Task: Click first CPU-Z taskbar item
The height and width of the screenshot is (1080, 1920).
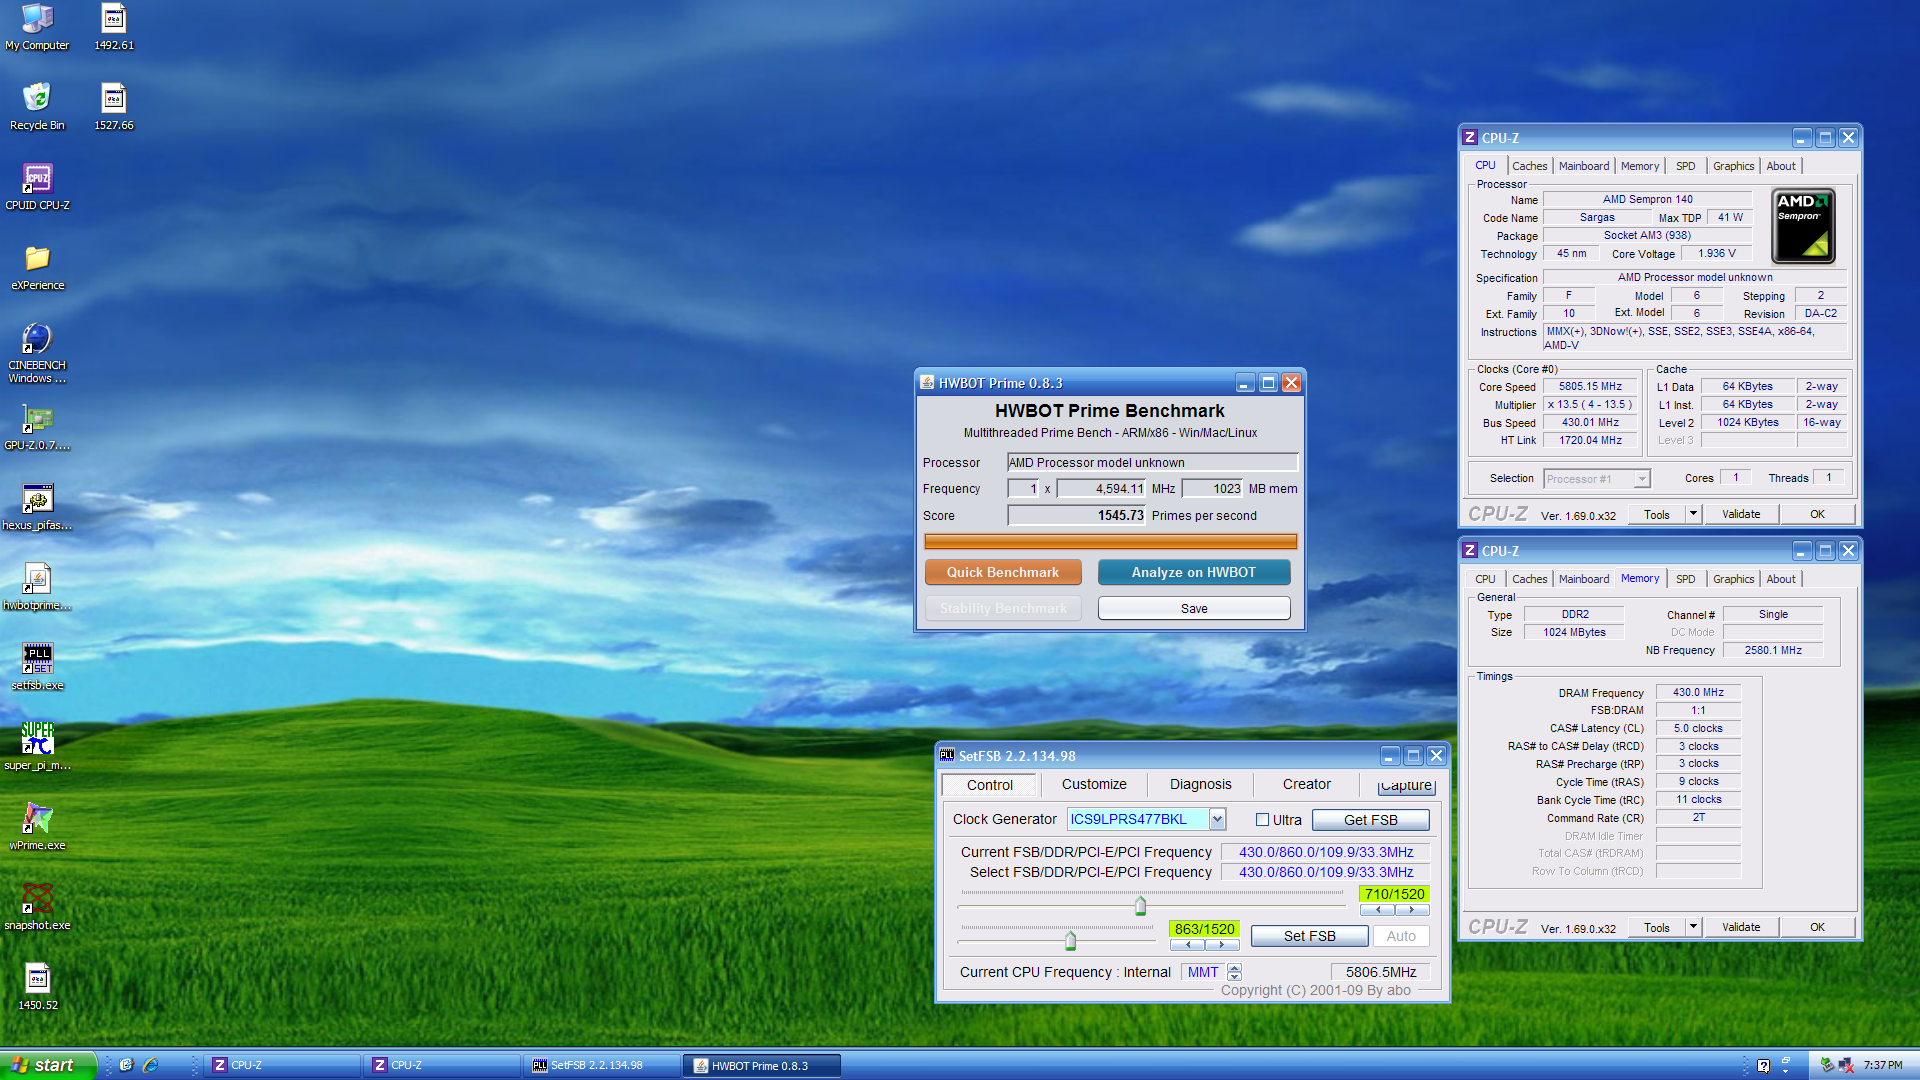Action: tap(282, 1065)
